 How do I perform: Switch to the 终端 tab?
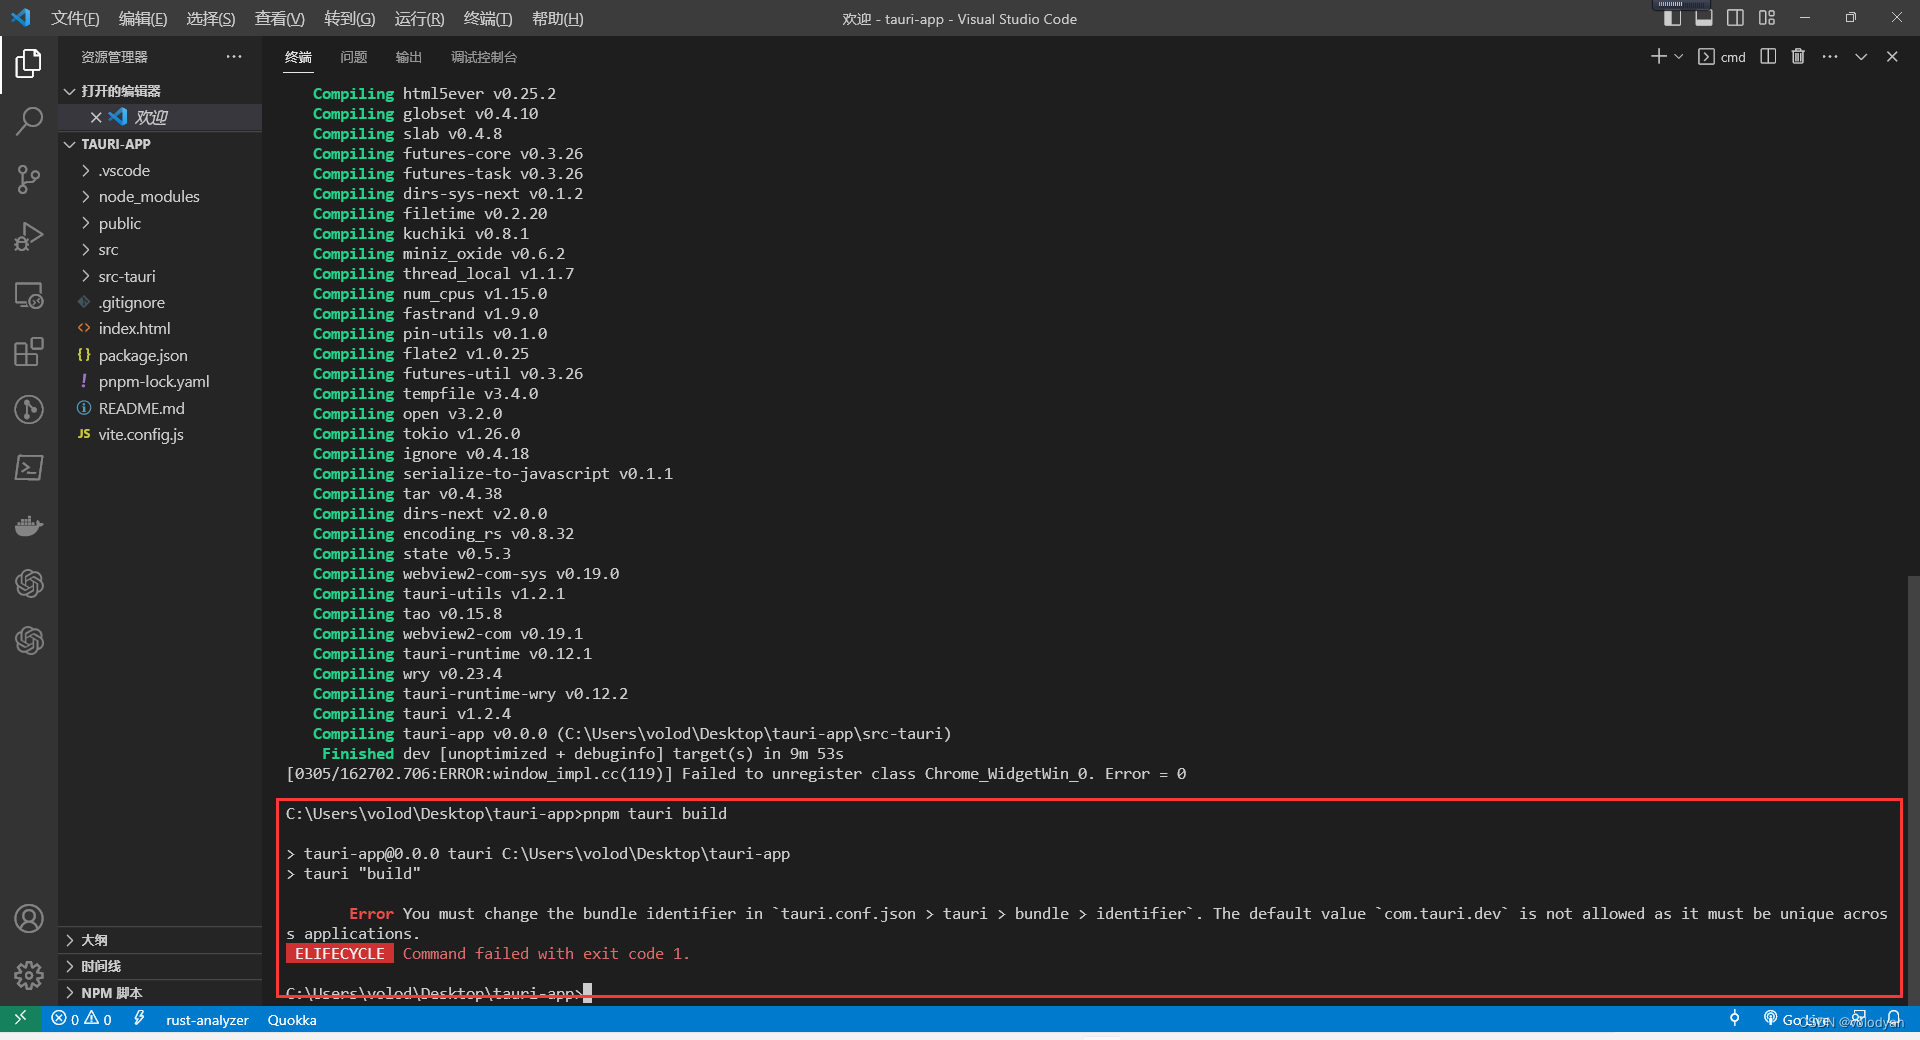298,57
